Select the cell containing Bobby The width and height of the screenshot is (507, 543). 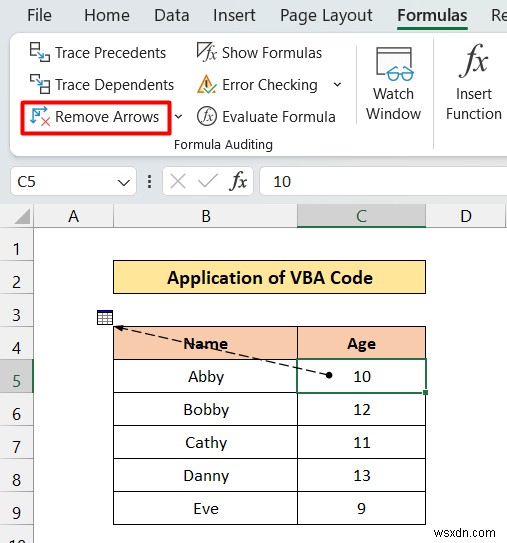click(x=205, y=409)
